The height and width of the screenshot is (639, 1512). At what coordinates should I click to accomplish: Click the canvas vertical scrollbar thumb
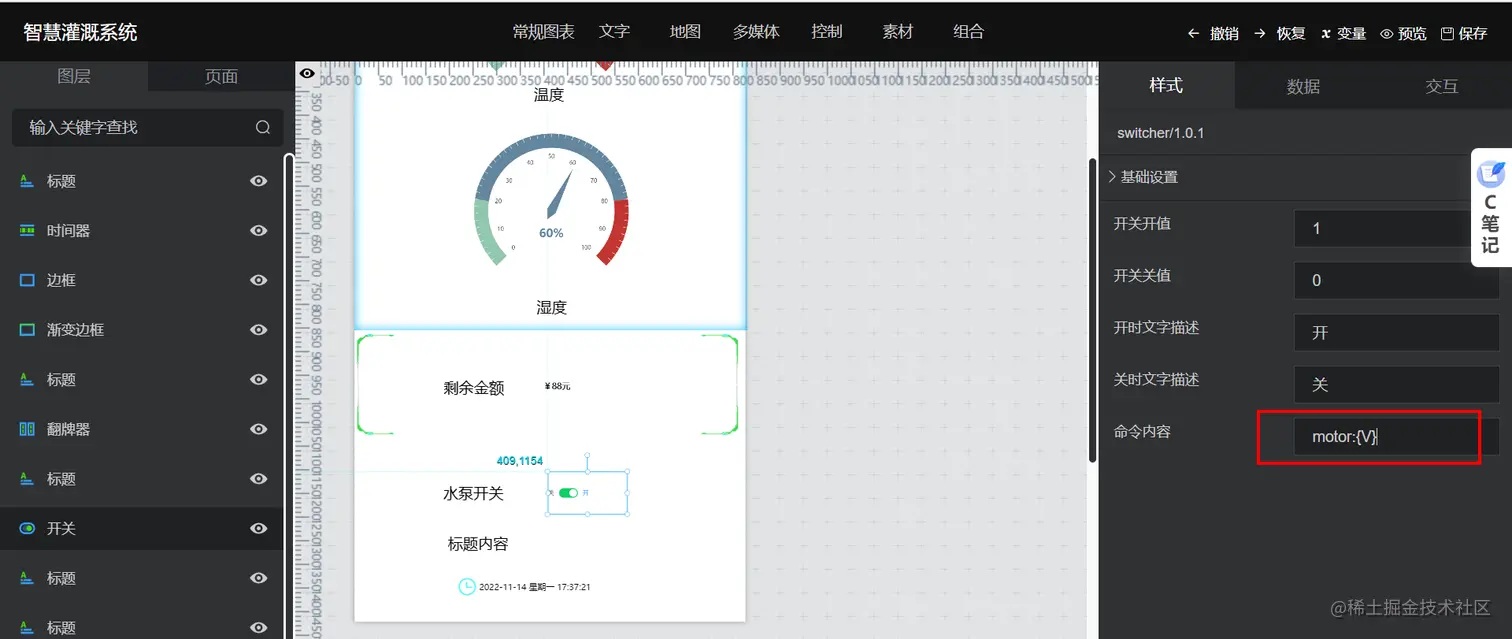pos(1092,310)
